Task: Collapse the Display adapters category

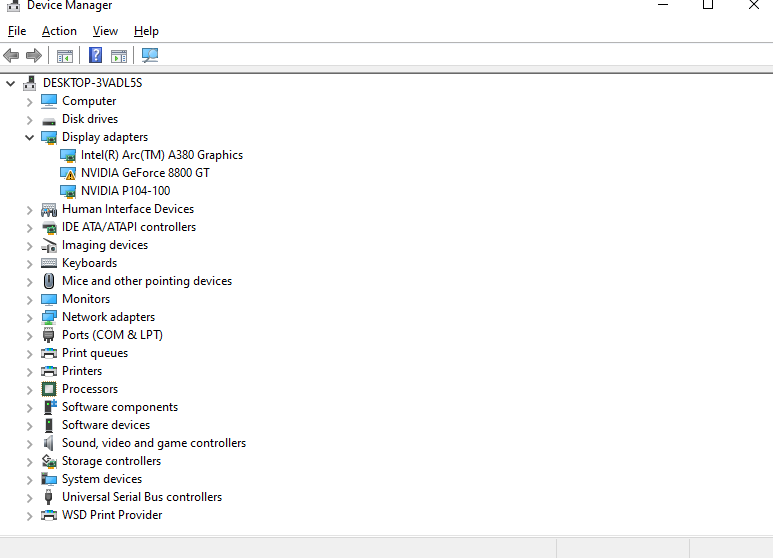Action: 30,137
